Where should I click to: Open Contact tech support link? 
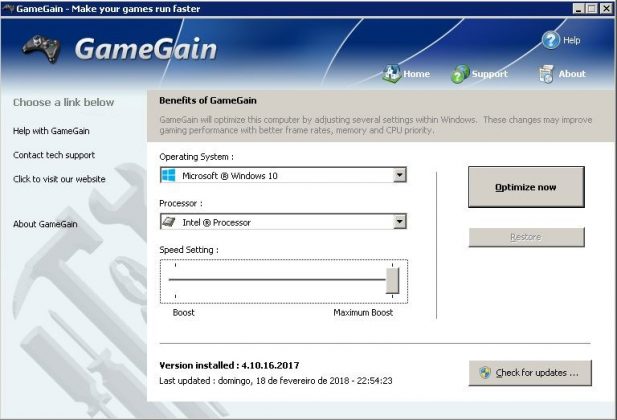click(x=54, y=155)
